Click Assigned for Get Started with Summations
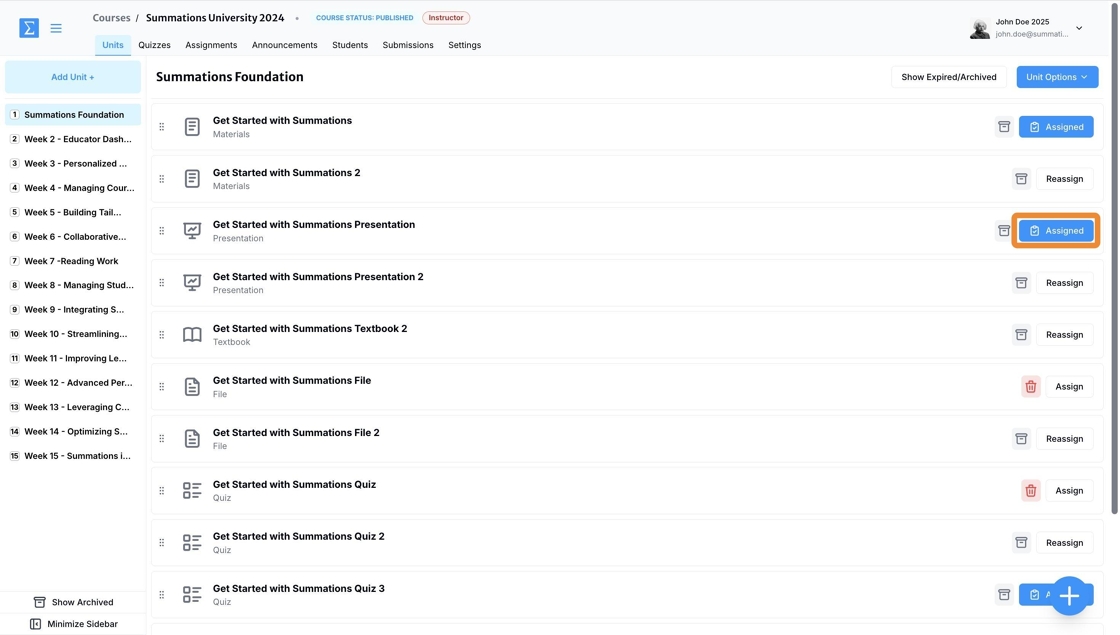 (x=1056, y=126)
